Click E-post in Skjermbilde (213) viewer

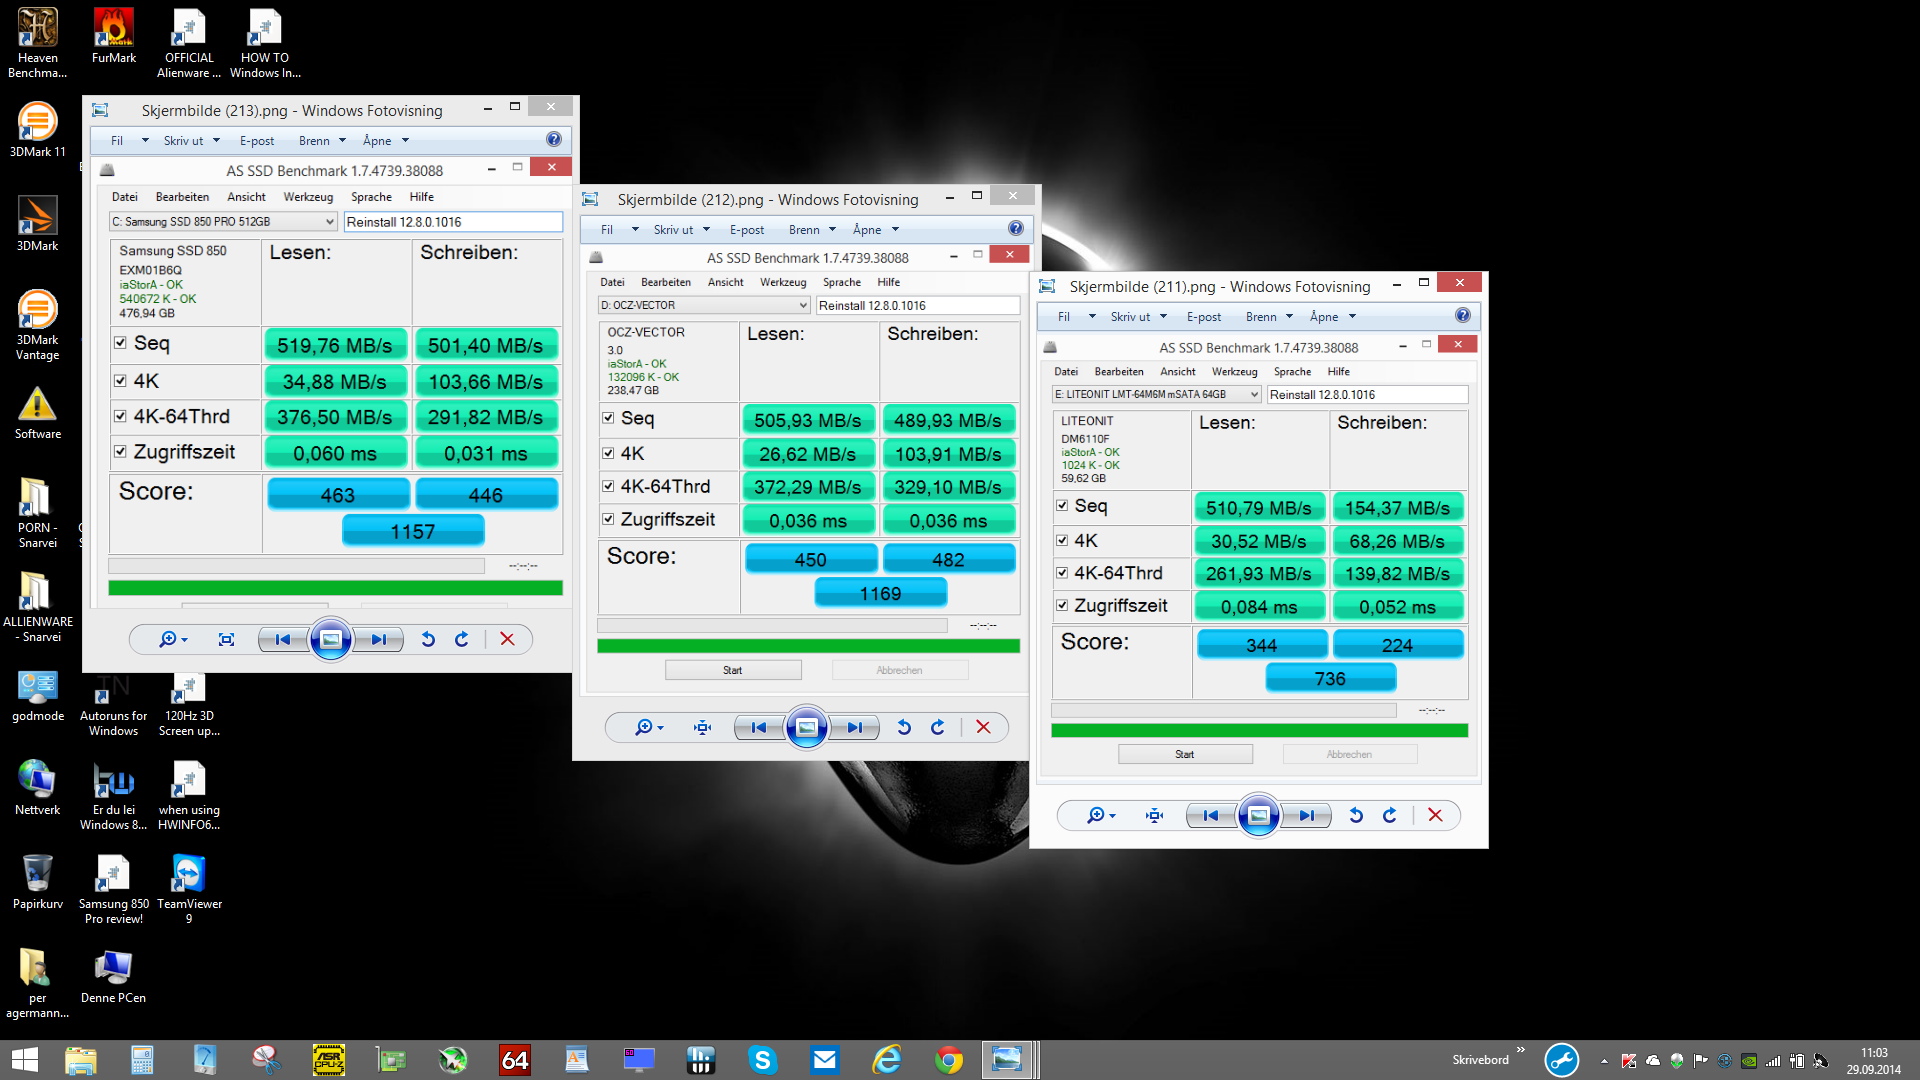click(x=257, y=141)
